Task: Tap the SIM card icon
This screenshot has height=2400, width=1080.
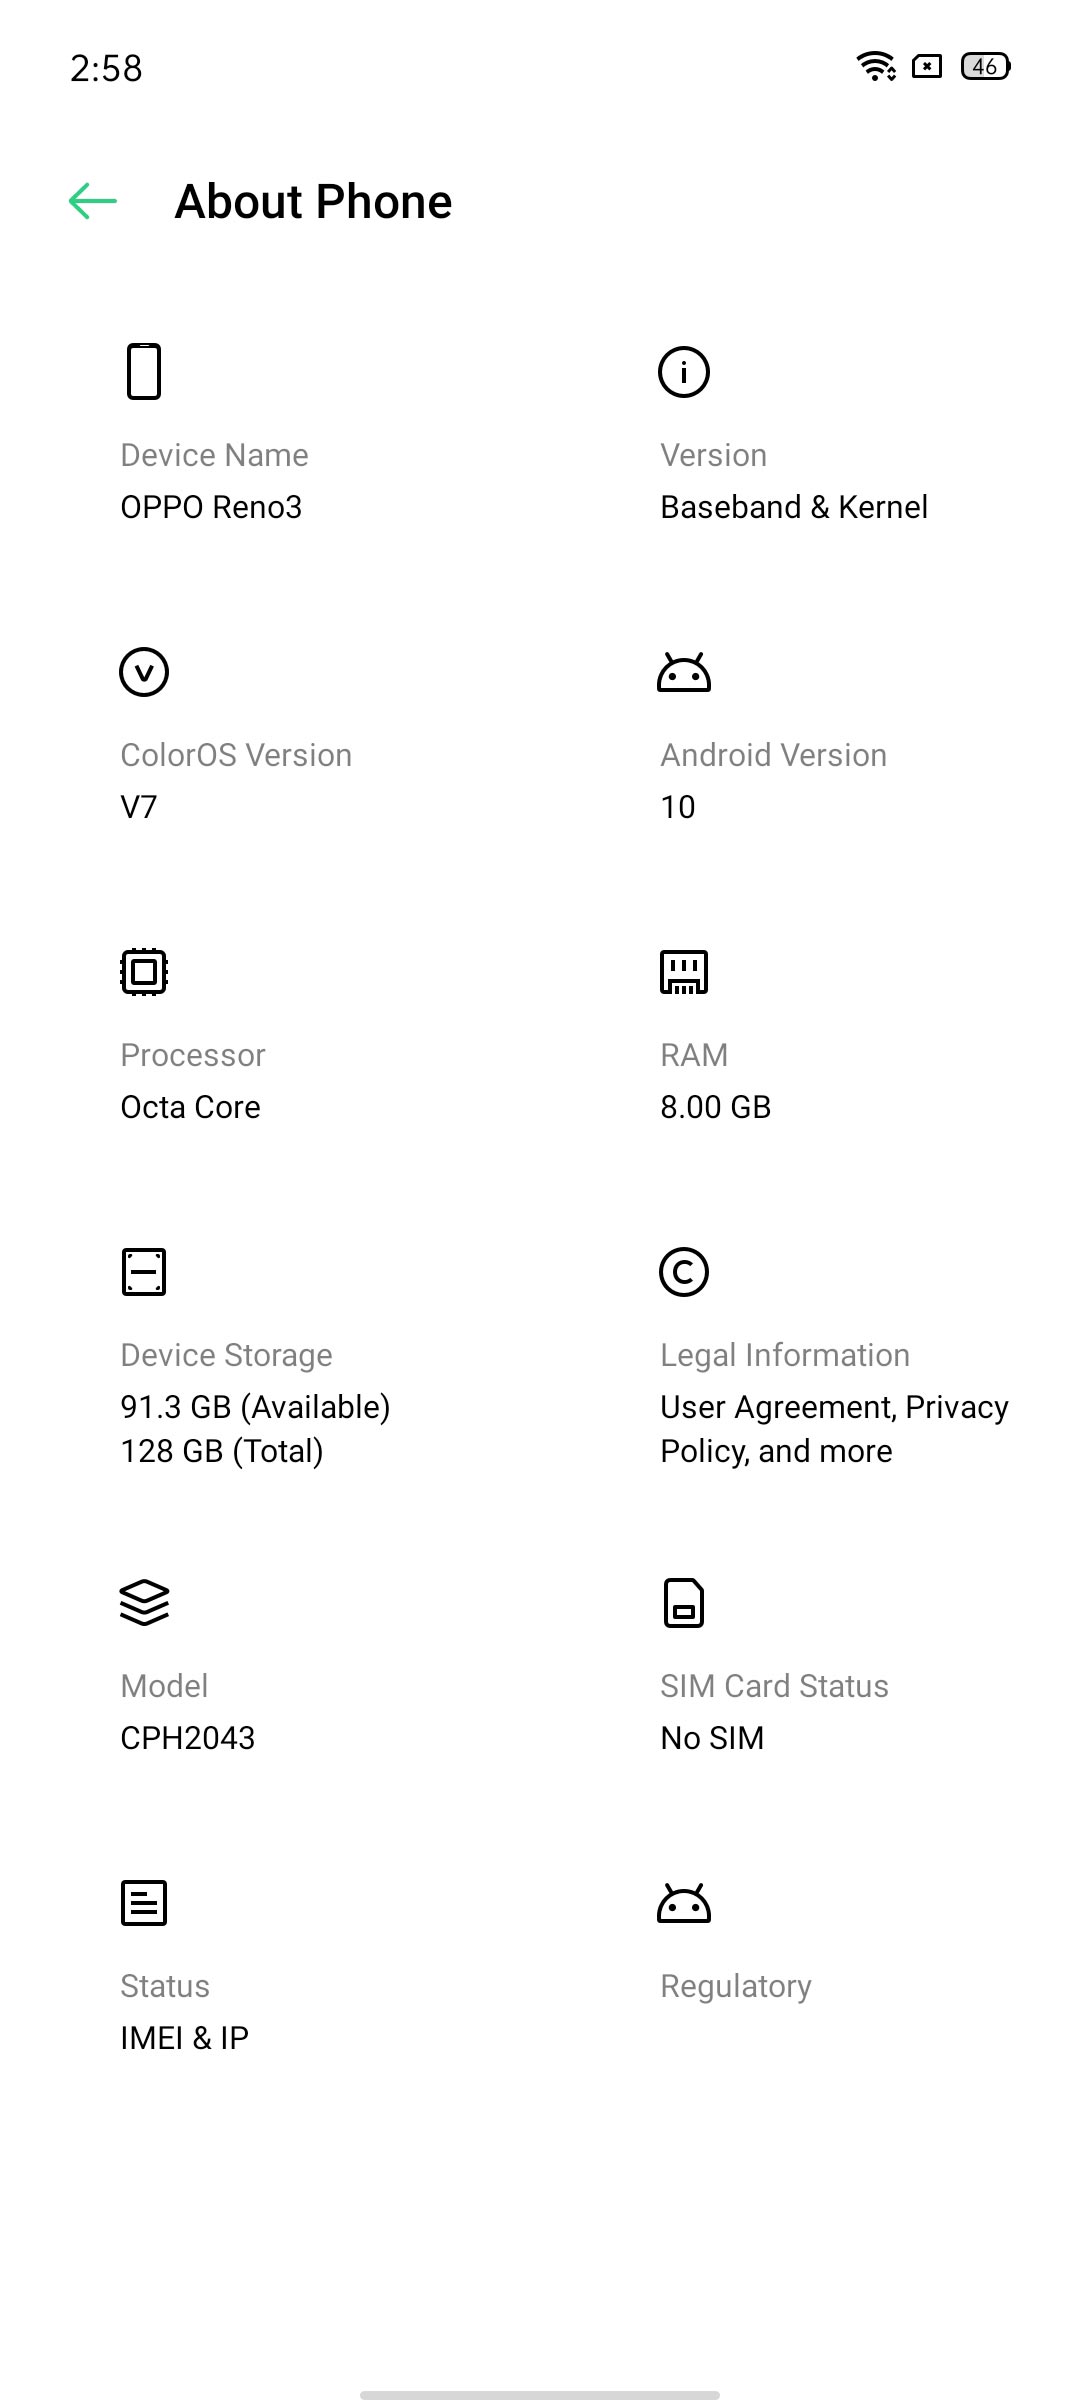Action: [x=684, y=1603]
